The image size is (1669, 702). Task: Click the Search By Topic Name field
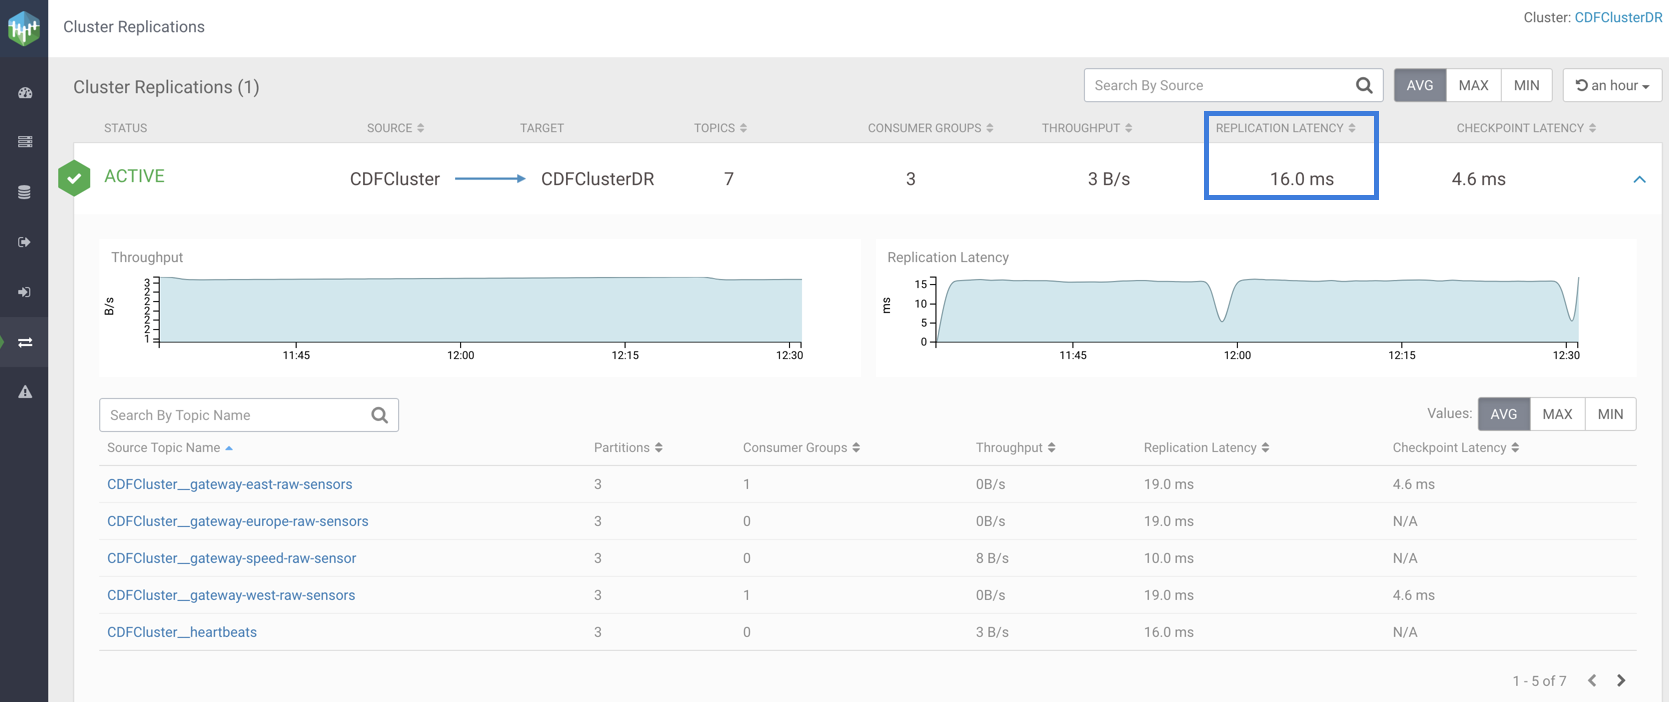pos(235,415)
